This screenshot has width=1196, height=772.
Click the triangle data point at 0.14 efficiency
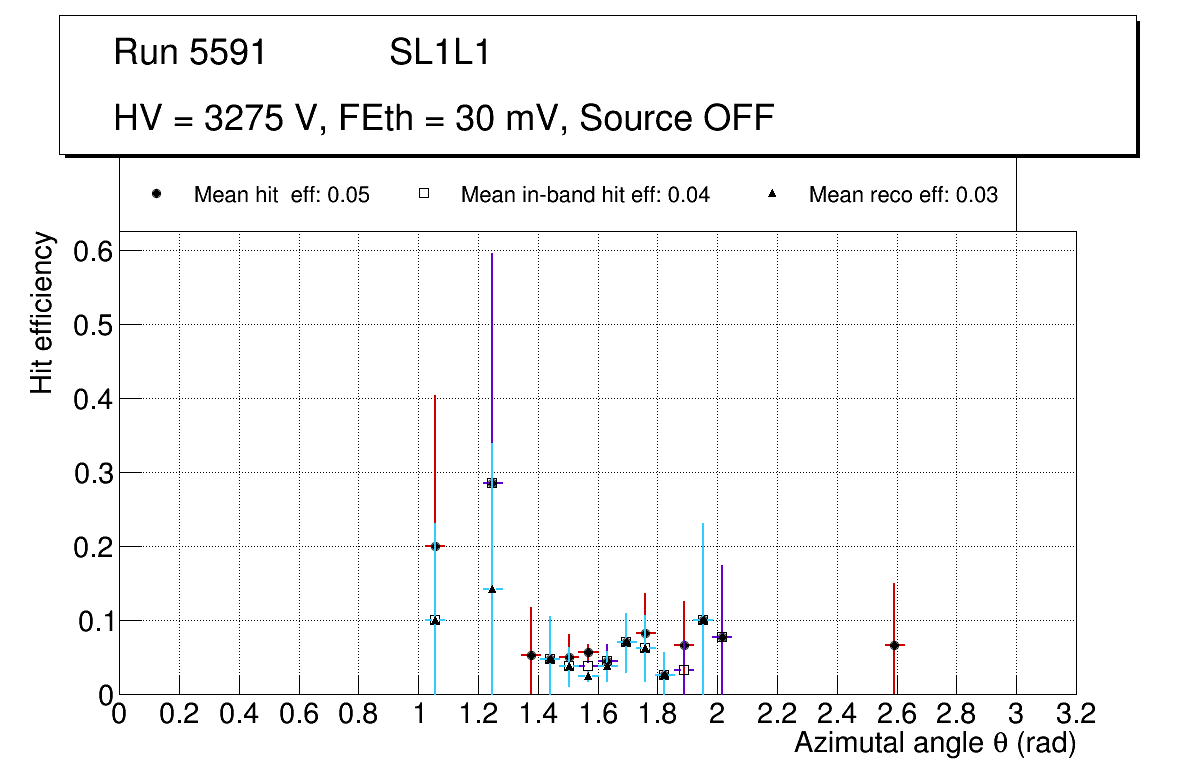click(x=492, y=589)
